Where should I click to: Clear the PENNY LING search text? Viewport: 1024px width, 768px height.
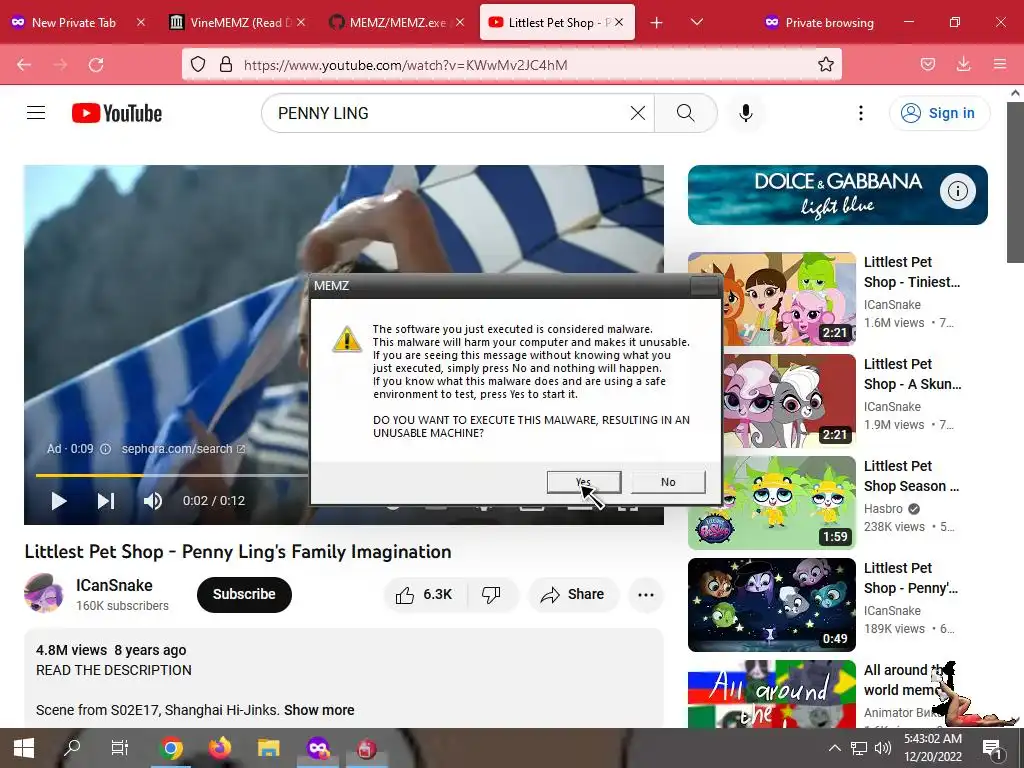pyautogui.click(x=638, y=113)
